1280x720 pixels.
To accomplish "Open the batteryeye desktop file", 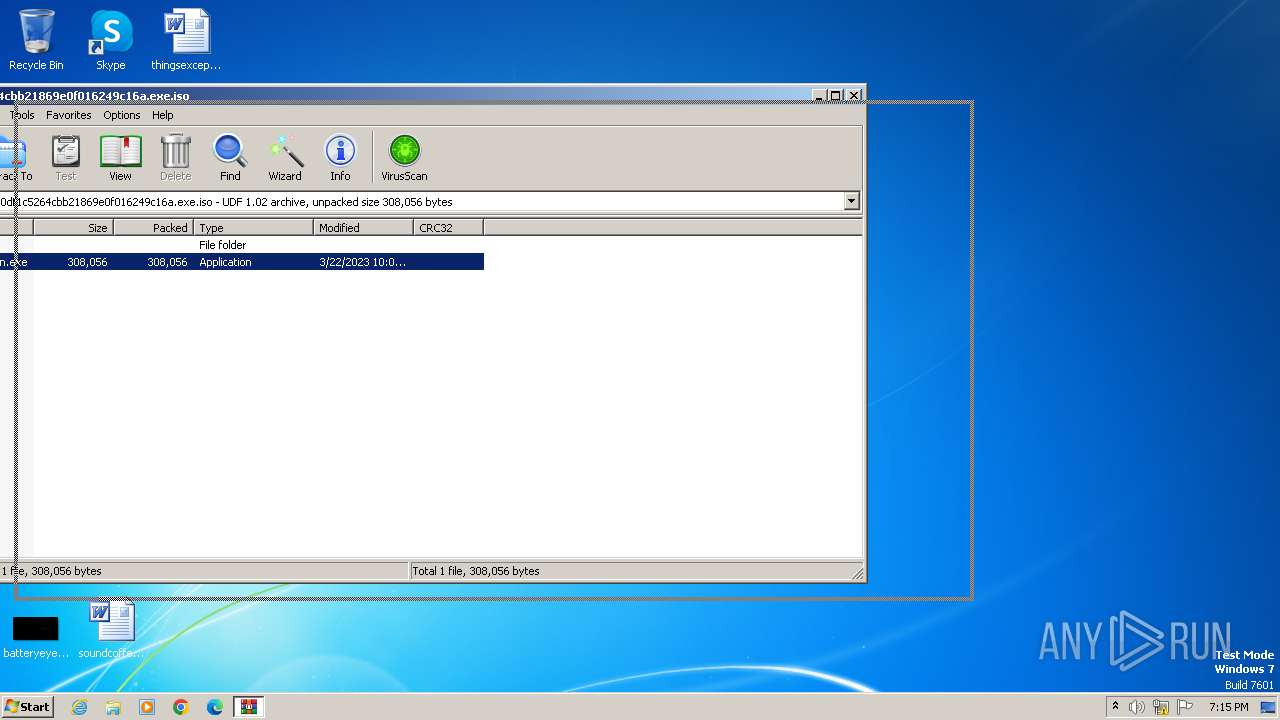I will click(36, 637).
